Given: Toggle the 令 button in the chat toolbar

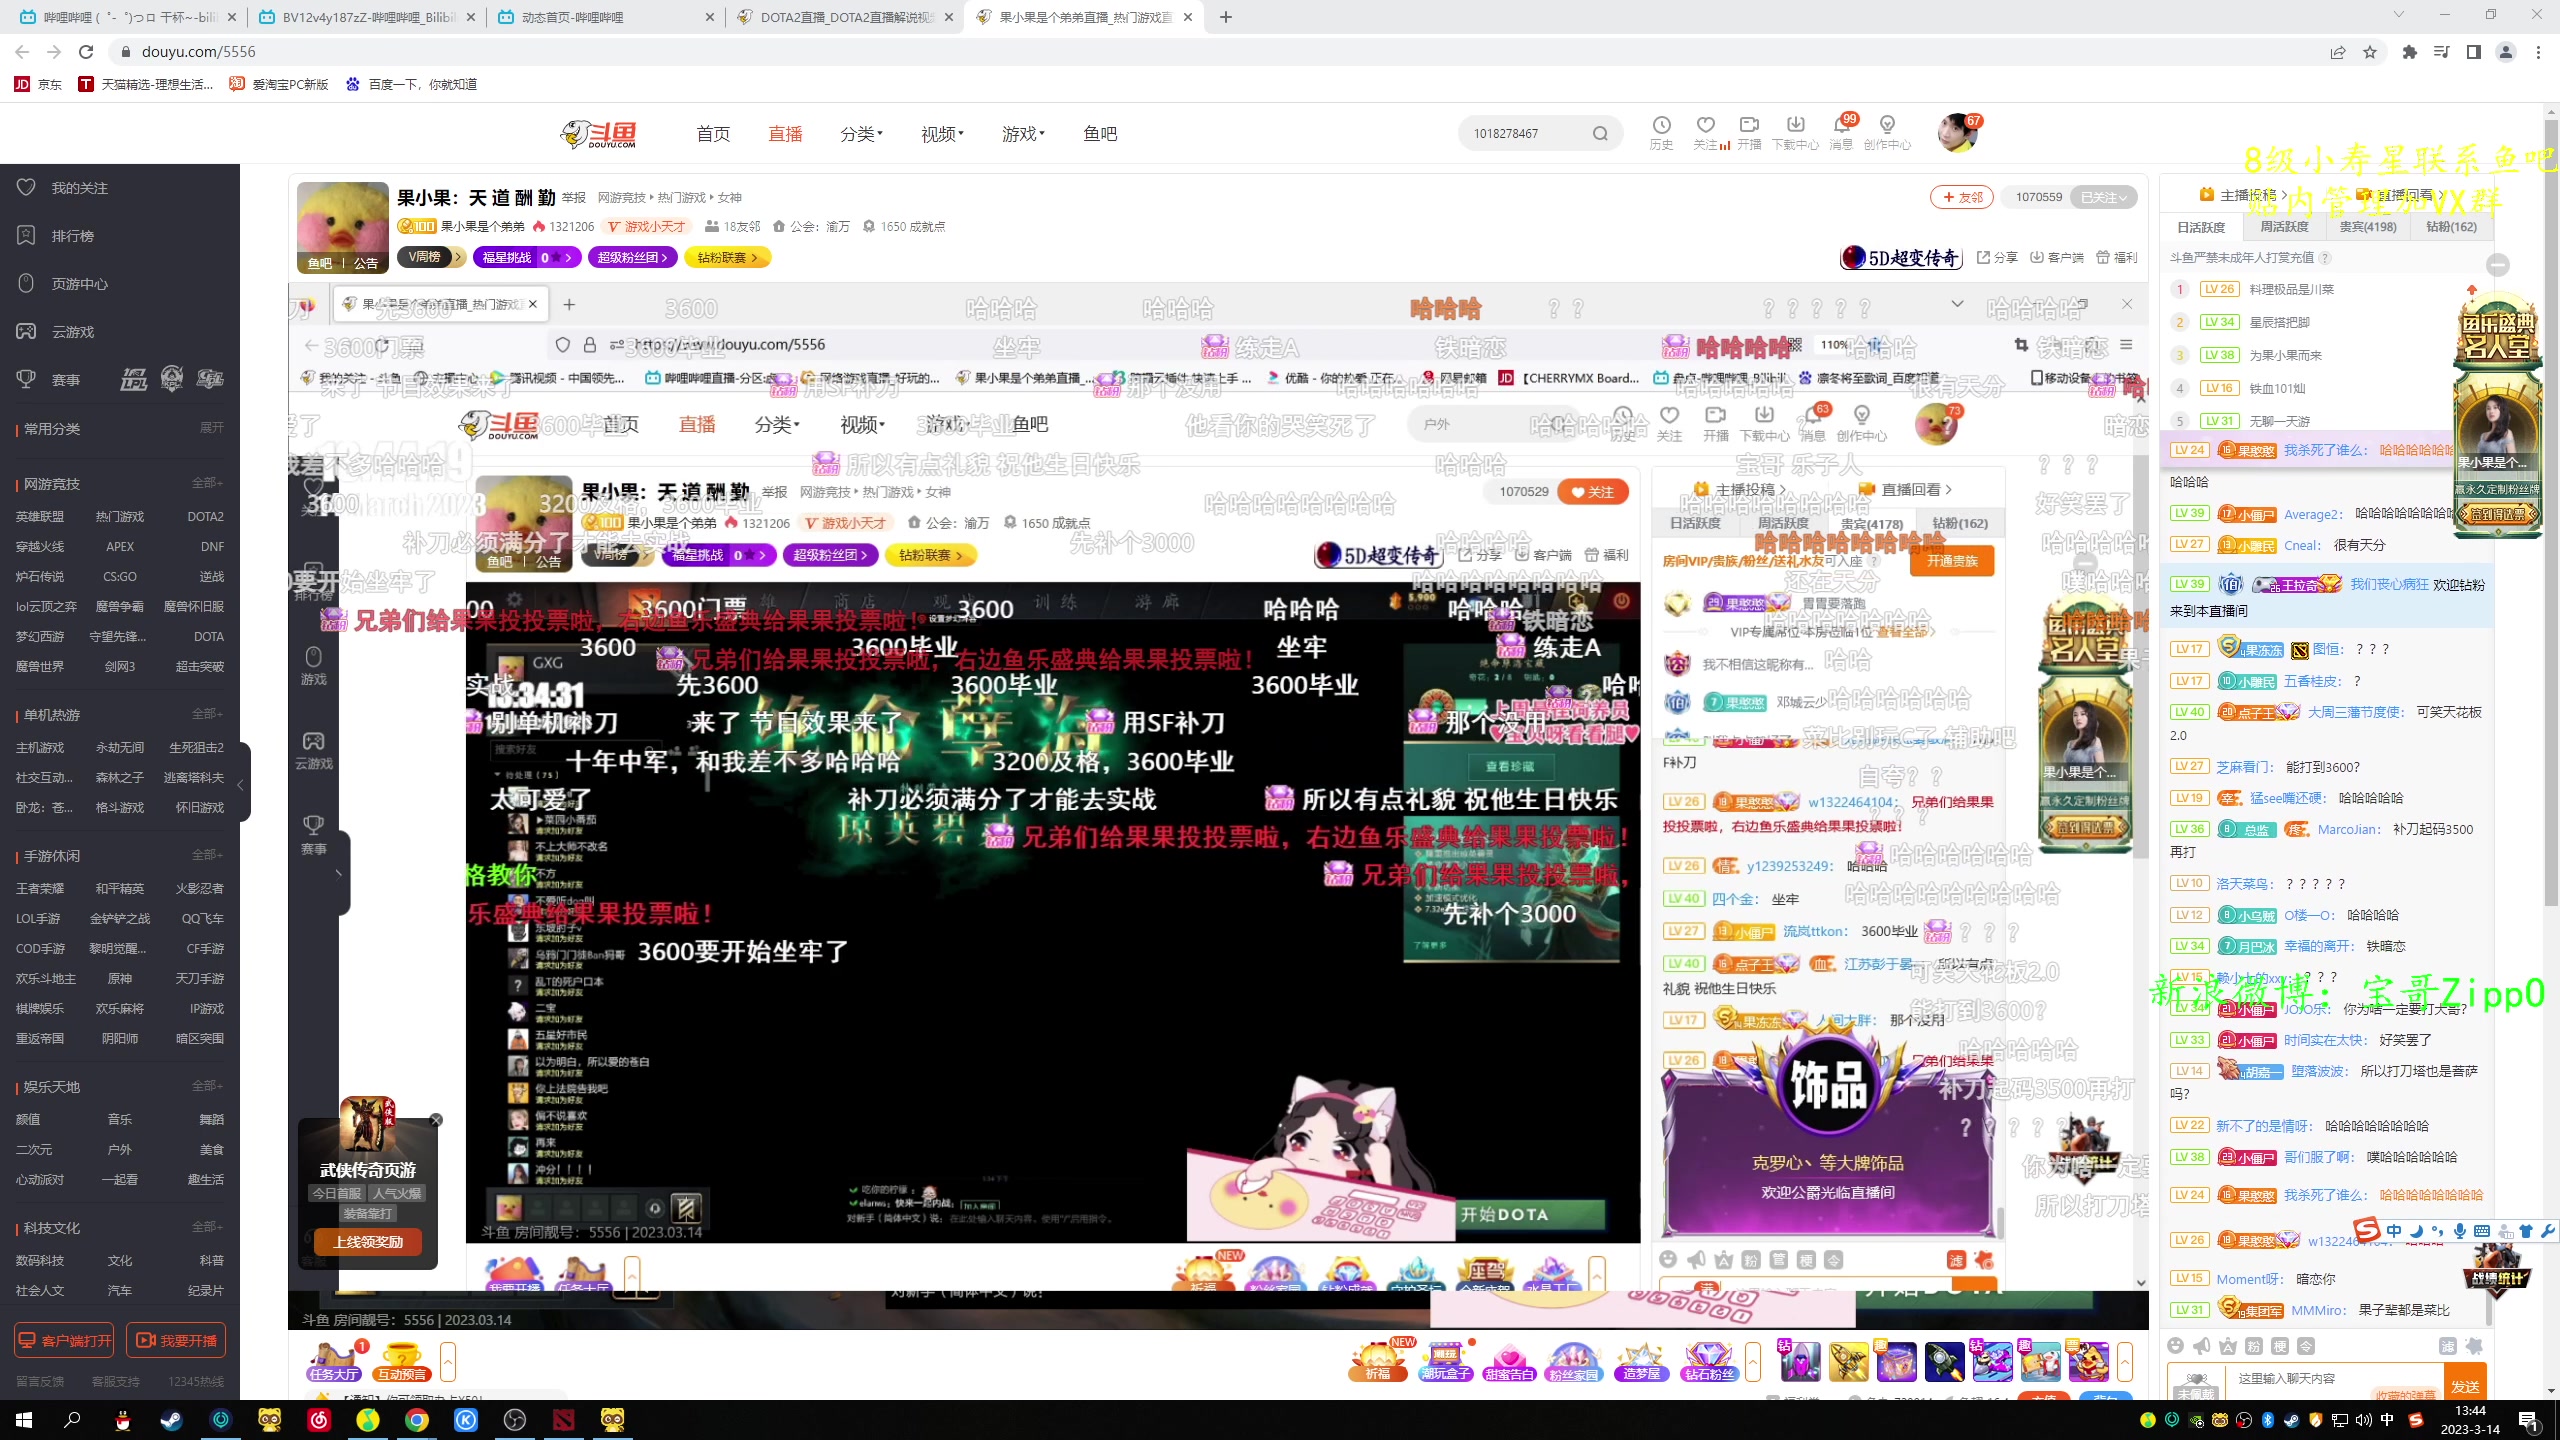Looking at the screenshot, I should click(2306, 1346).
